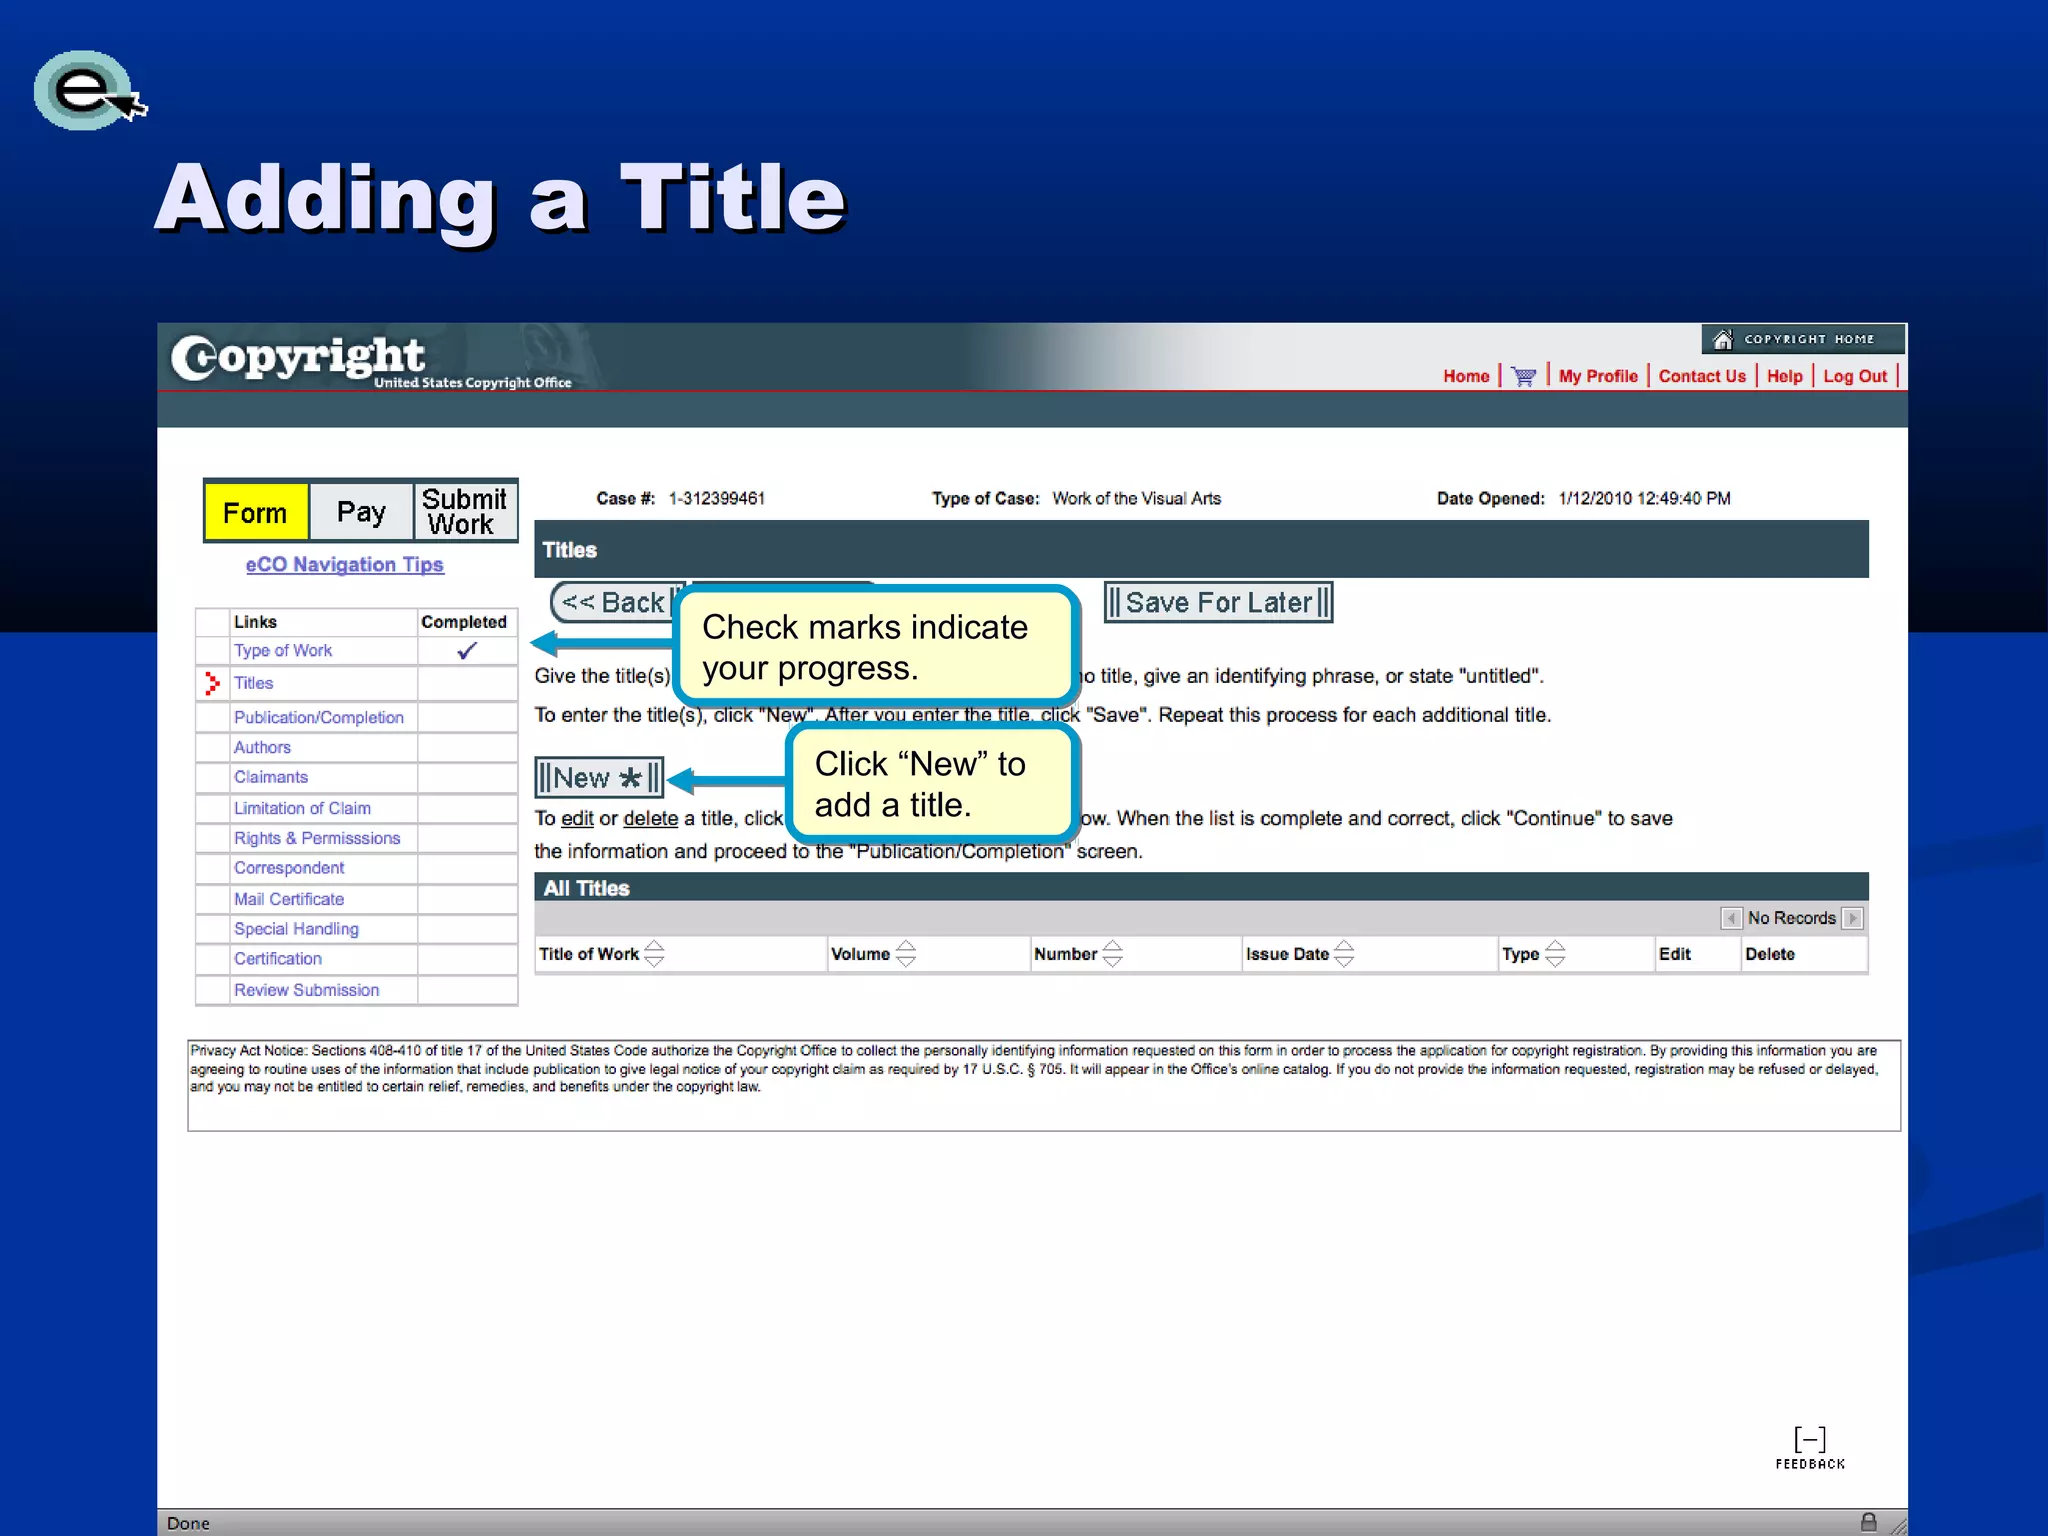Screen dimensions: 2048x1536
Task: Click the New button to add title
Action: tap(599, 778)
